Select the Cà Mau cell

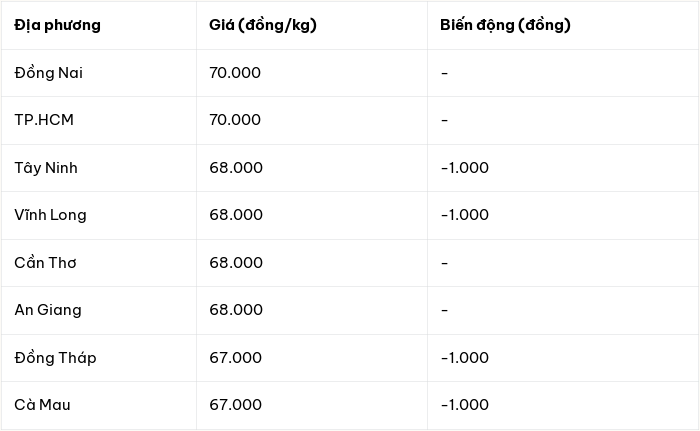click(x=42, y=405)
